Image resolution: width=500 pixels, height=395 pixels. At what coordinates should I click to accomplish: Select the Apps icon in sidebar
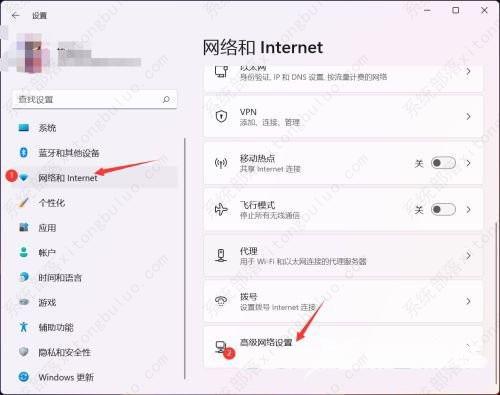coord(24,227)
